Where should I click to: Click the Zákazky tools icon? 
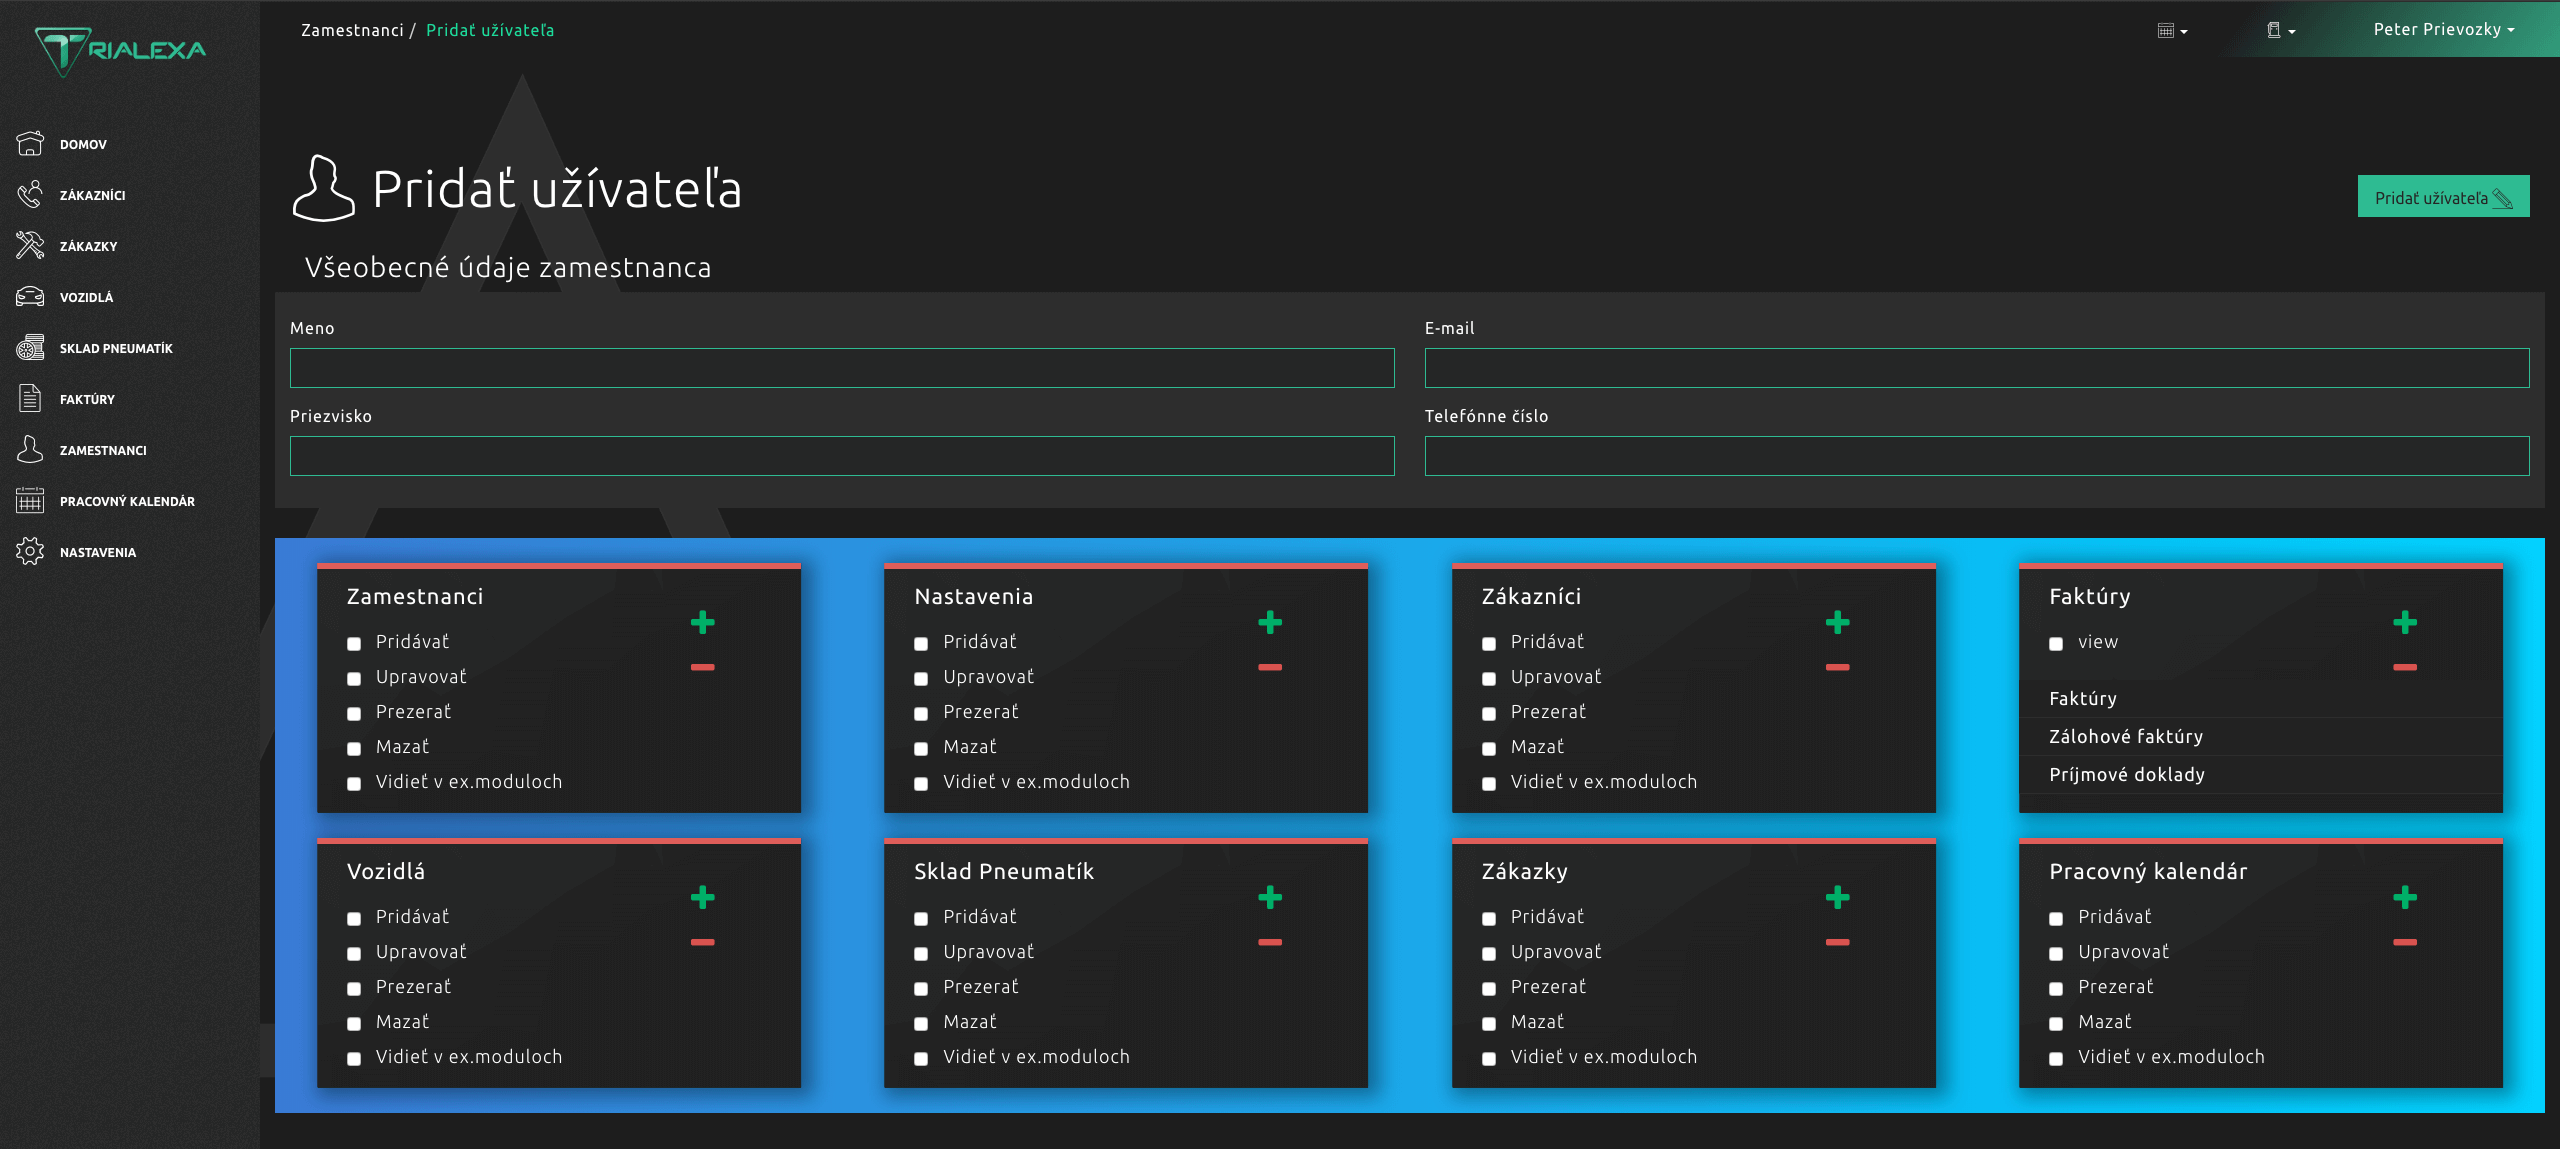(30, 245)
